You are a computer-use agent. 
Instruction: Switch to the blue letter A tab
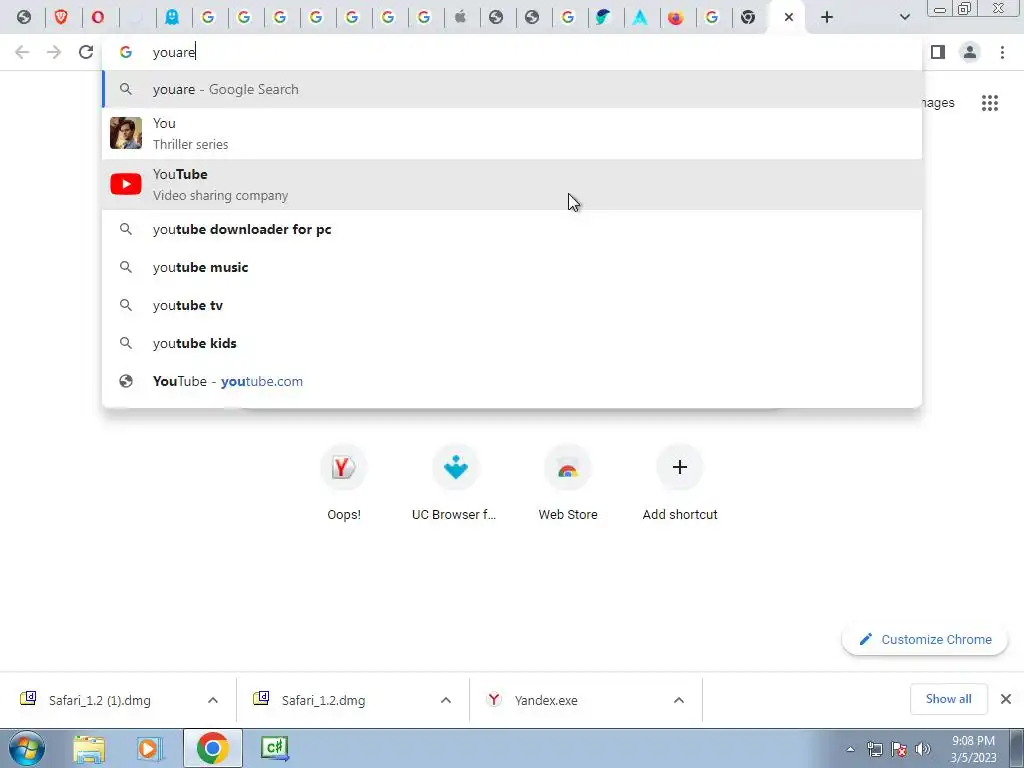(640, 17)
